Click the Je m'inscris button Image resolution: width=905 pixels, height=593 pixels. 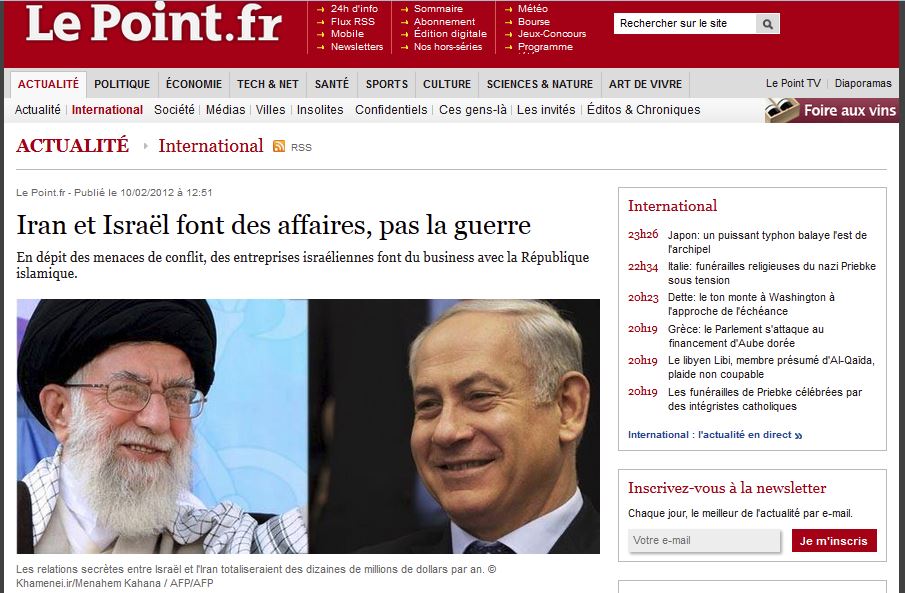coord(834,540)
